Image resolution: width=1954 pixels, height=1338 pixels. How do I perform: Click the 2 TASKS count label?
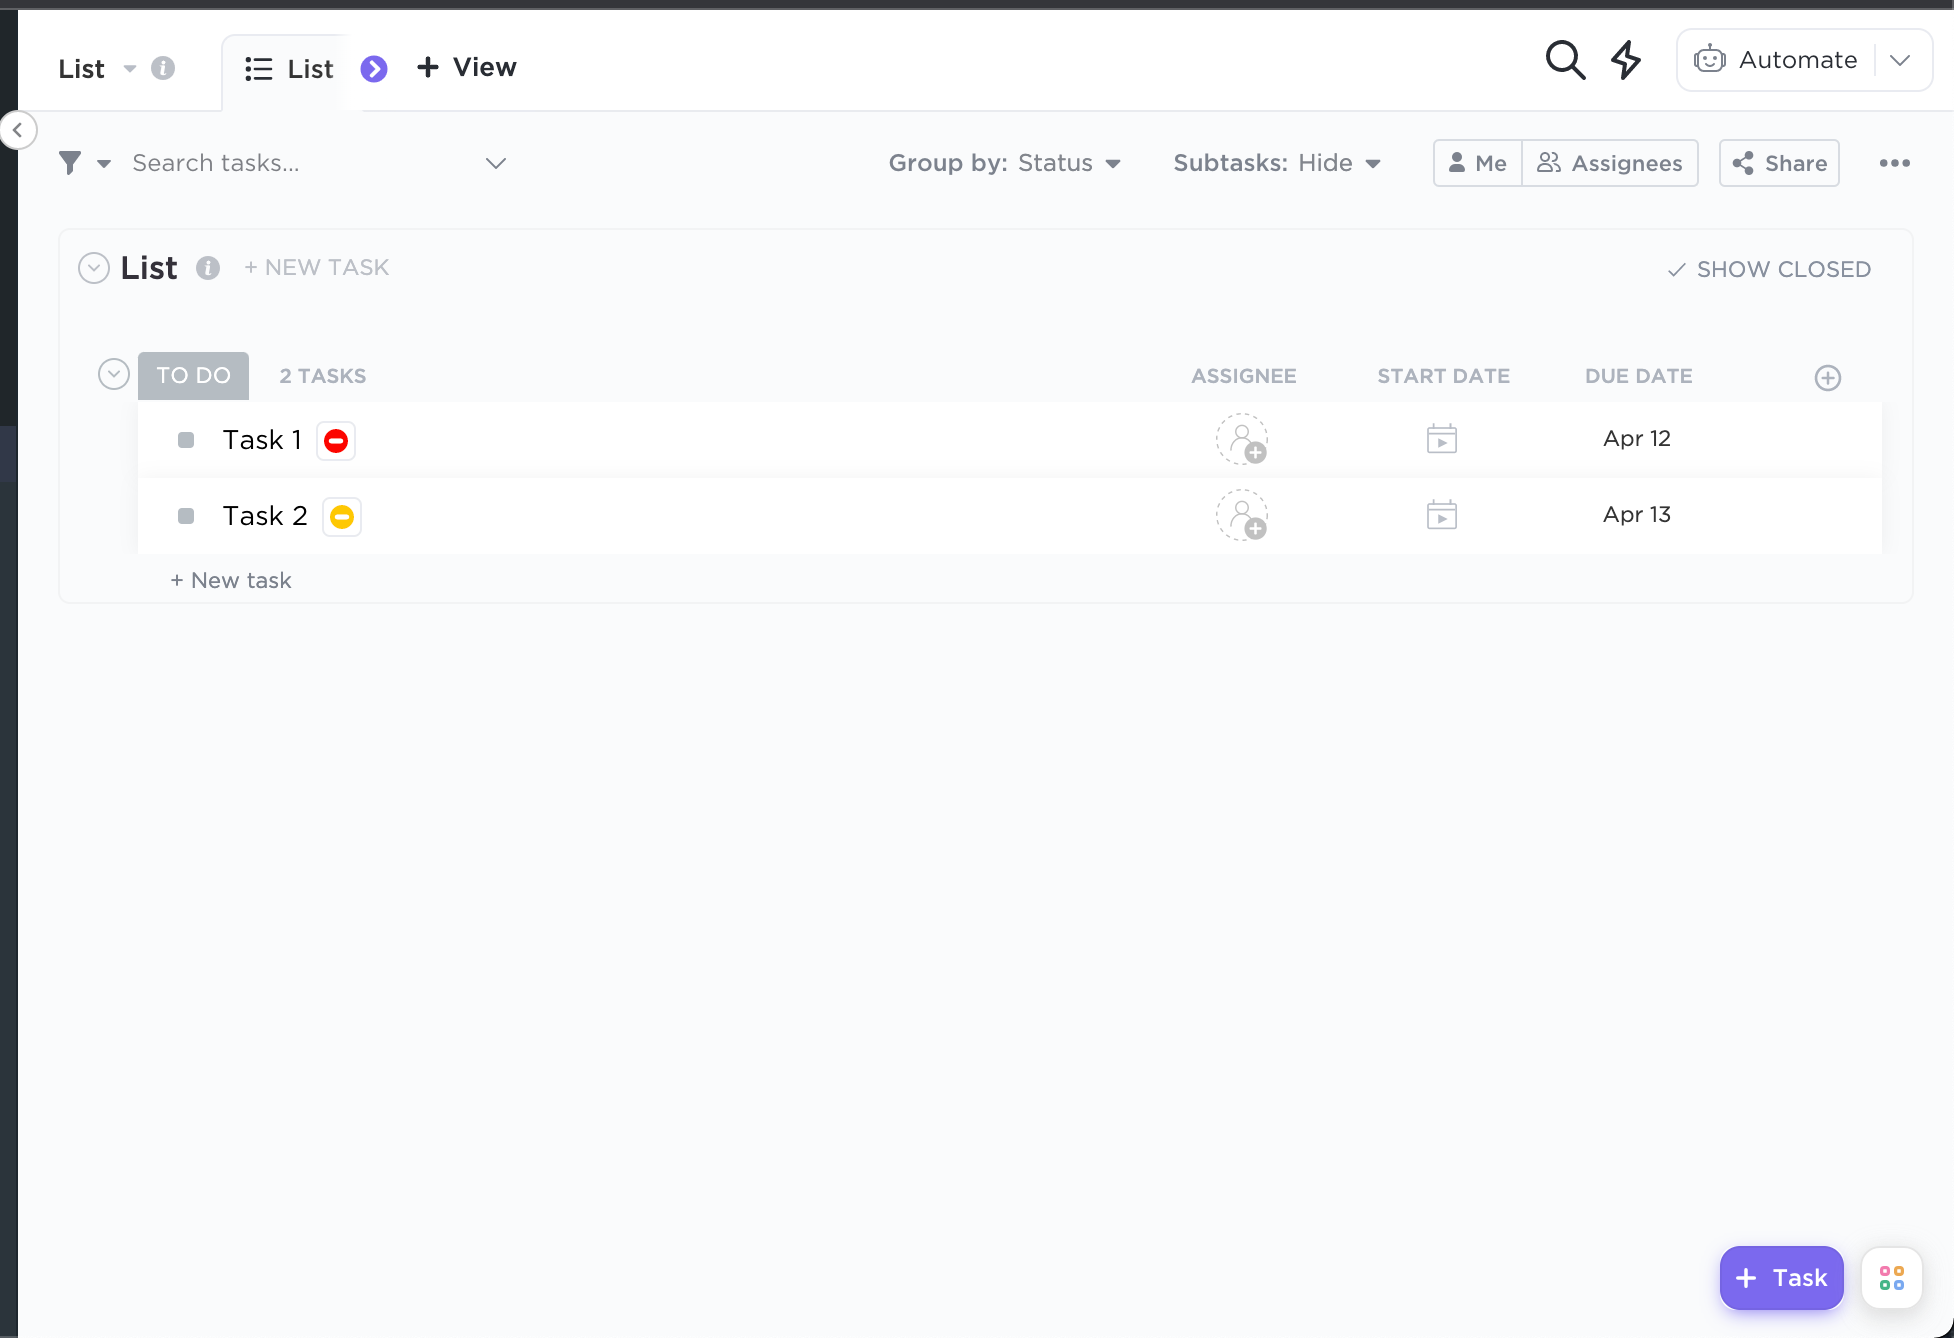323,376
